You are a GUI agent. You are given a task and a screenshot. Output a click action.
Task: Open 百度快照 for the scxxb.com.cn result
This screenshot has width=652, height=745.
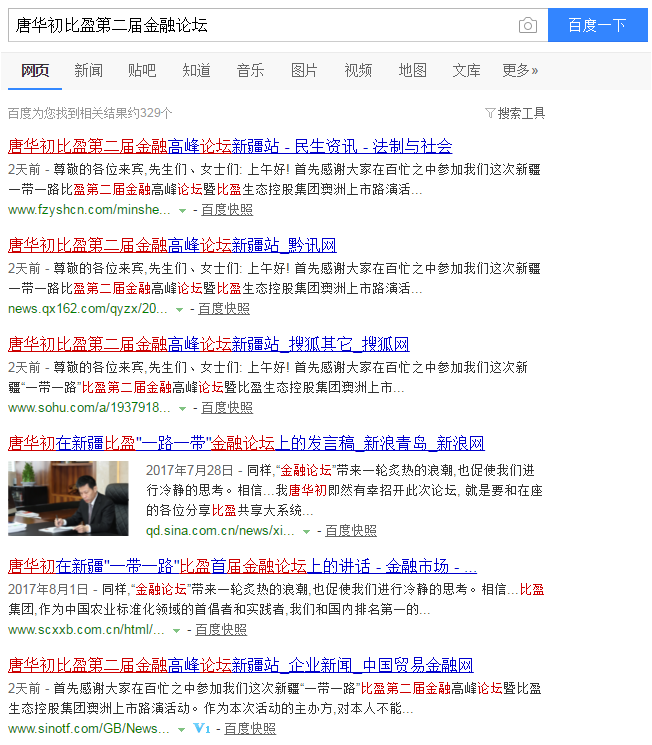[x=221, y=630]
